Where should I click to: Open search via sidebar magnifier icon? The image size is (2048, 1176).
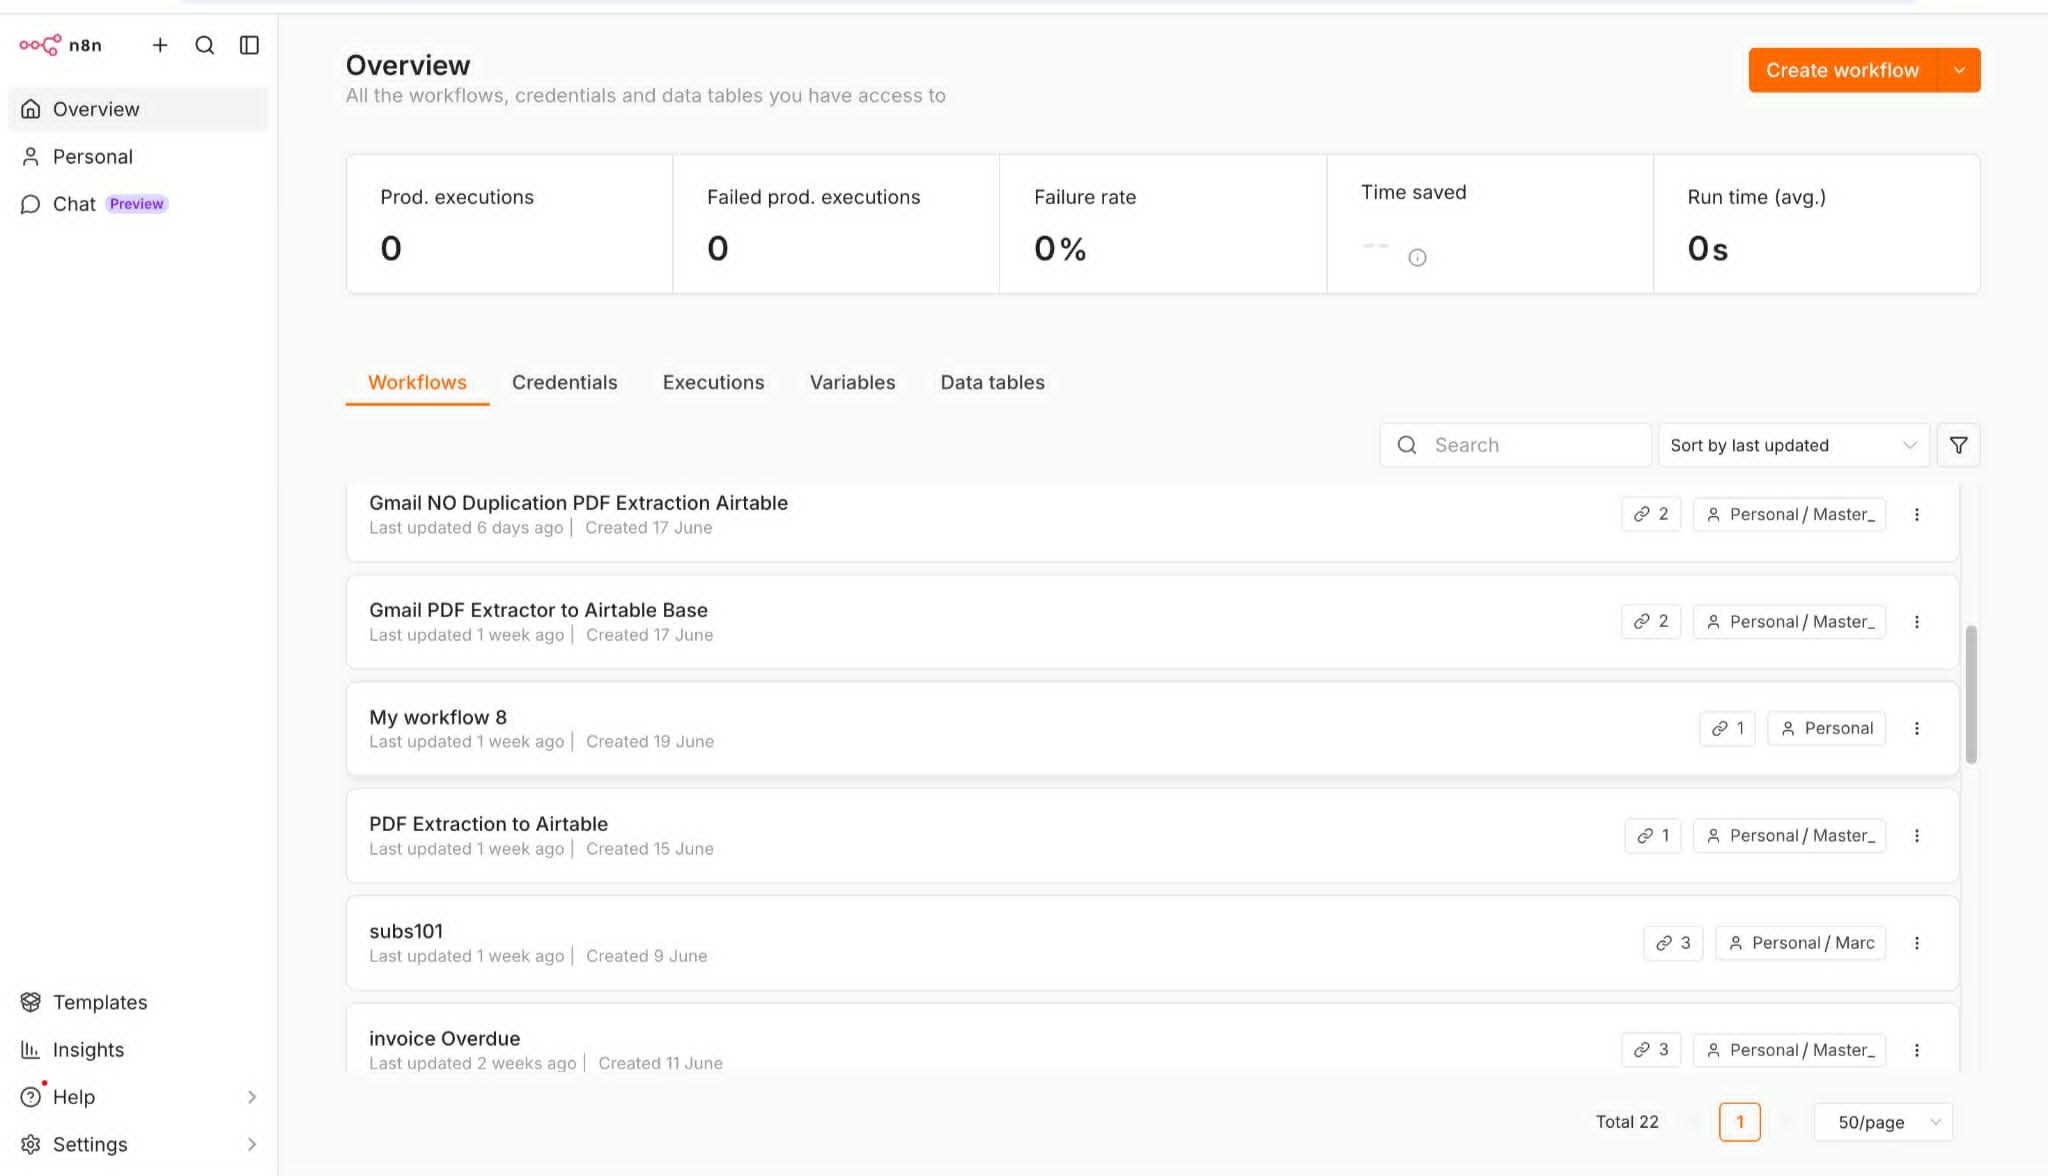(205, 45)
